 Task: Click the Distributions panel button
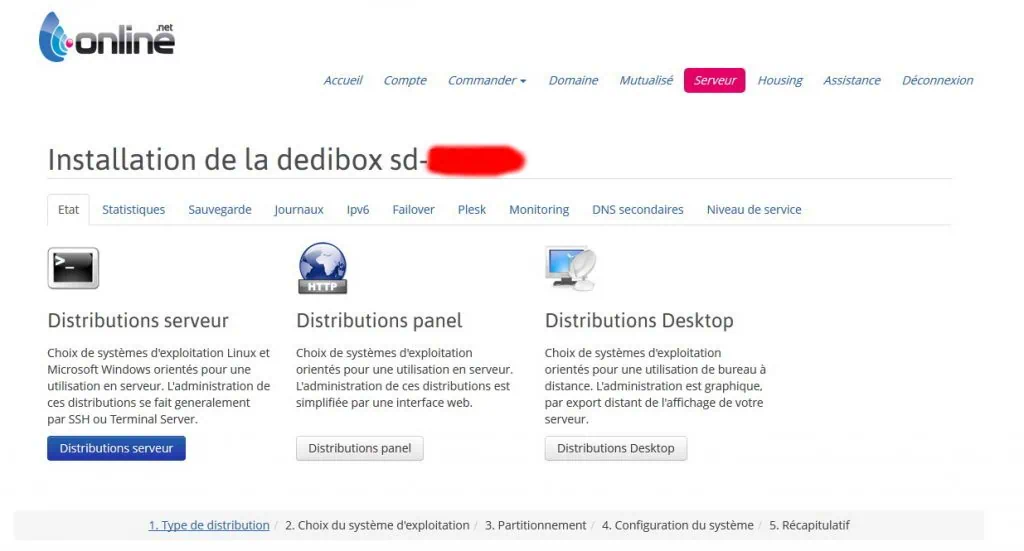359,448
